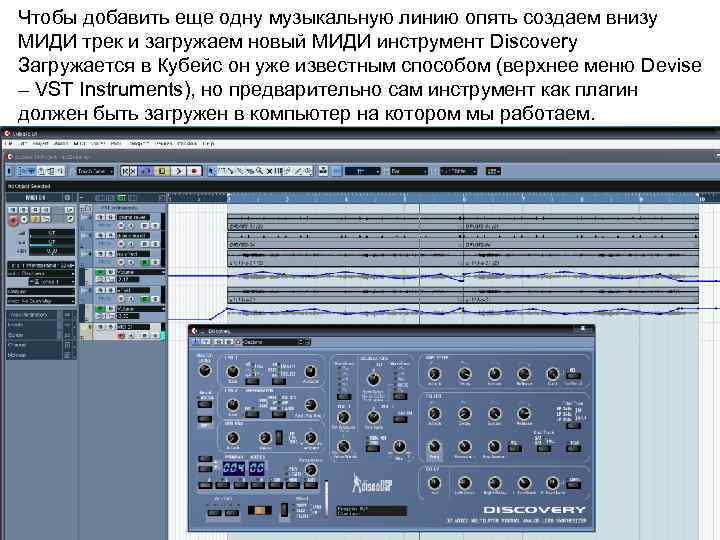Open the File menu in Cubase
This screenshot has width=720, height=540.
[8, 144]
